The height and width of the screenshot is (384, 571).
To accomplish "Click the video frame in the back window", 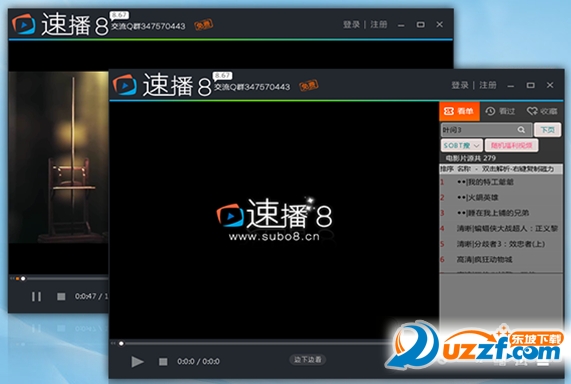I will (59, 157).
